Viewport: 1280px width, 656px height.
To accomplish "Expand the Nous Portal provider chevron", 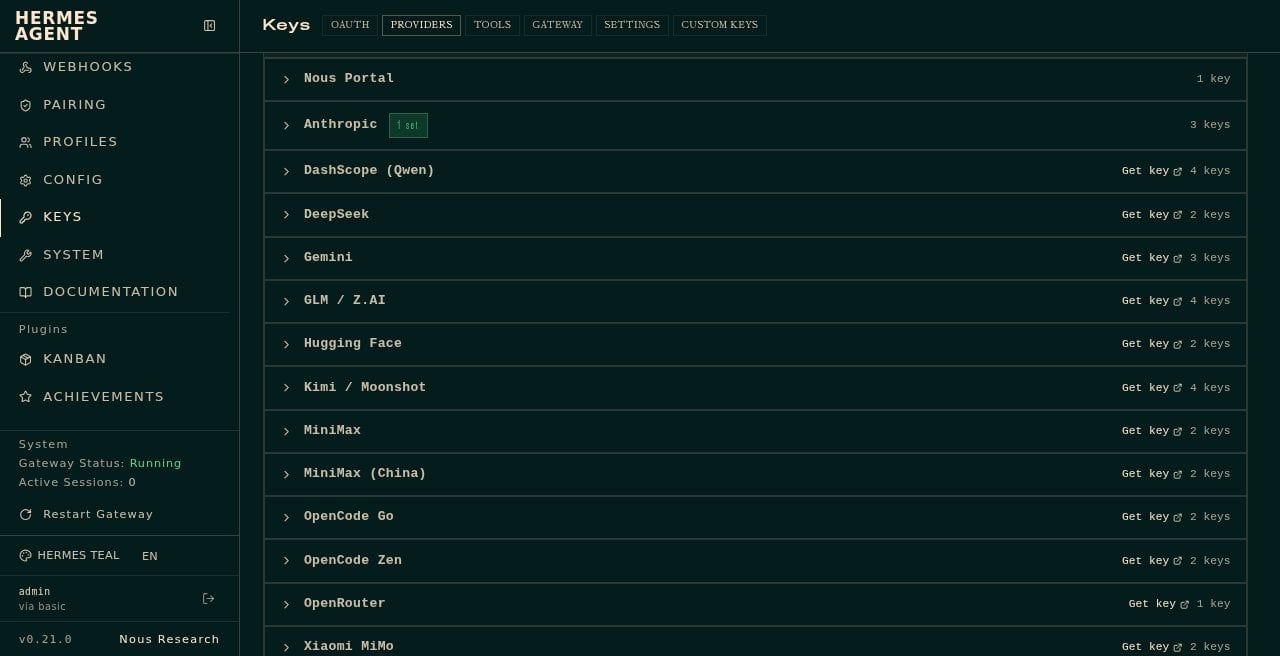I will click(286, 79).
